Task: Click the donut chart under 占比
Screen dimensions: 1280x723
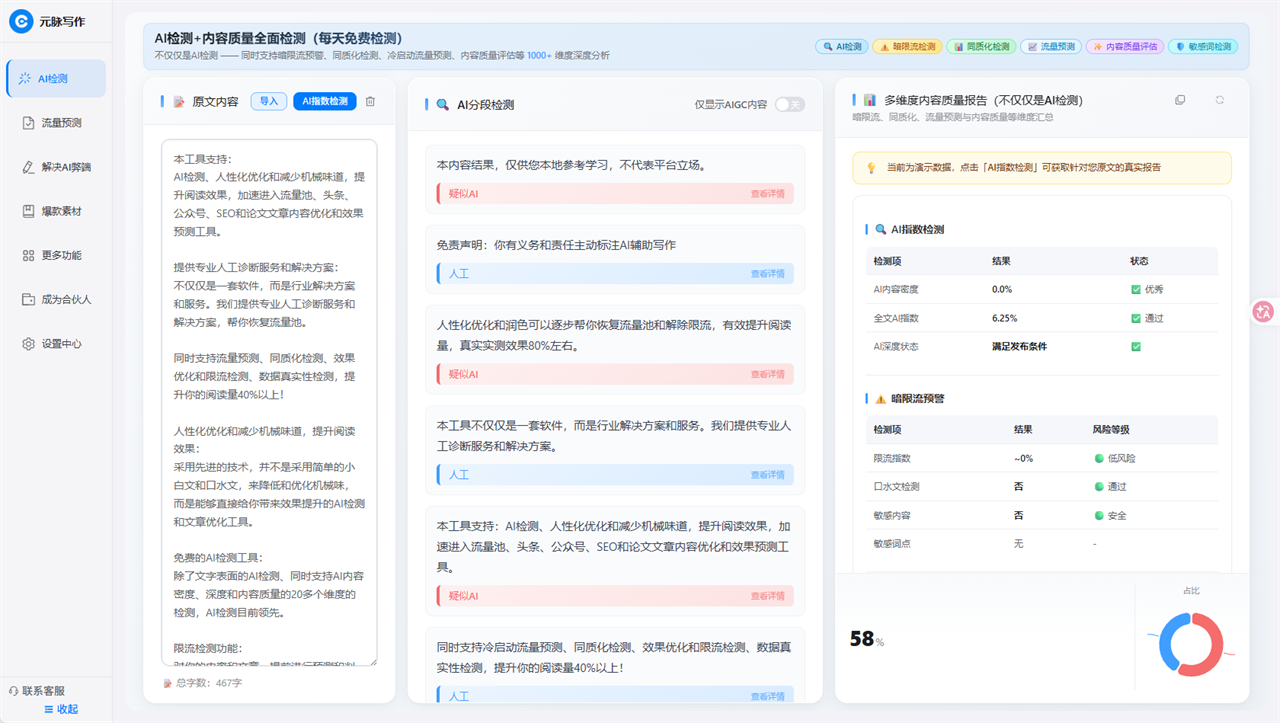Action: [x=1190, y=645]
